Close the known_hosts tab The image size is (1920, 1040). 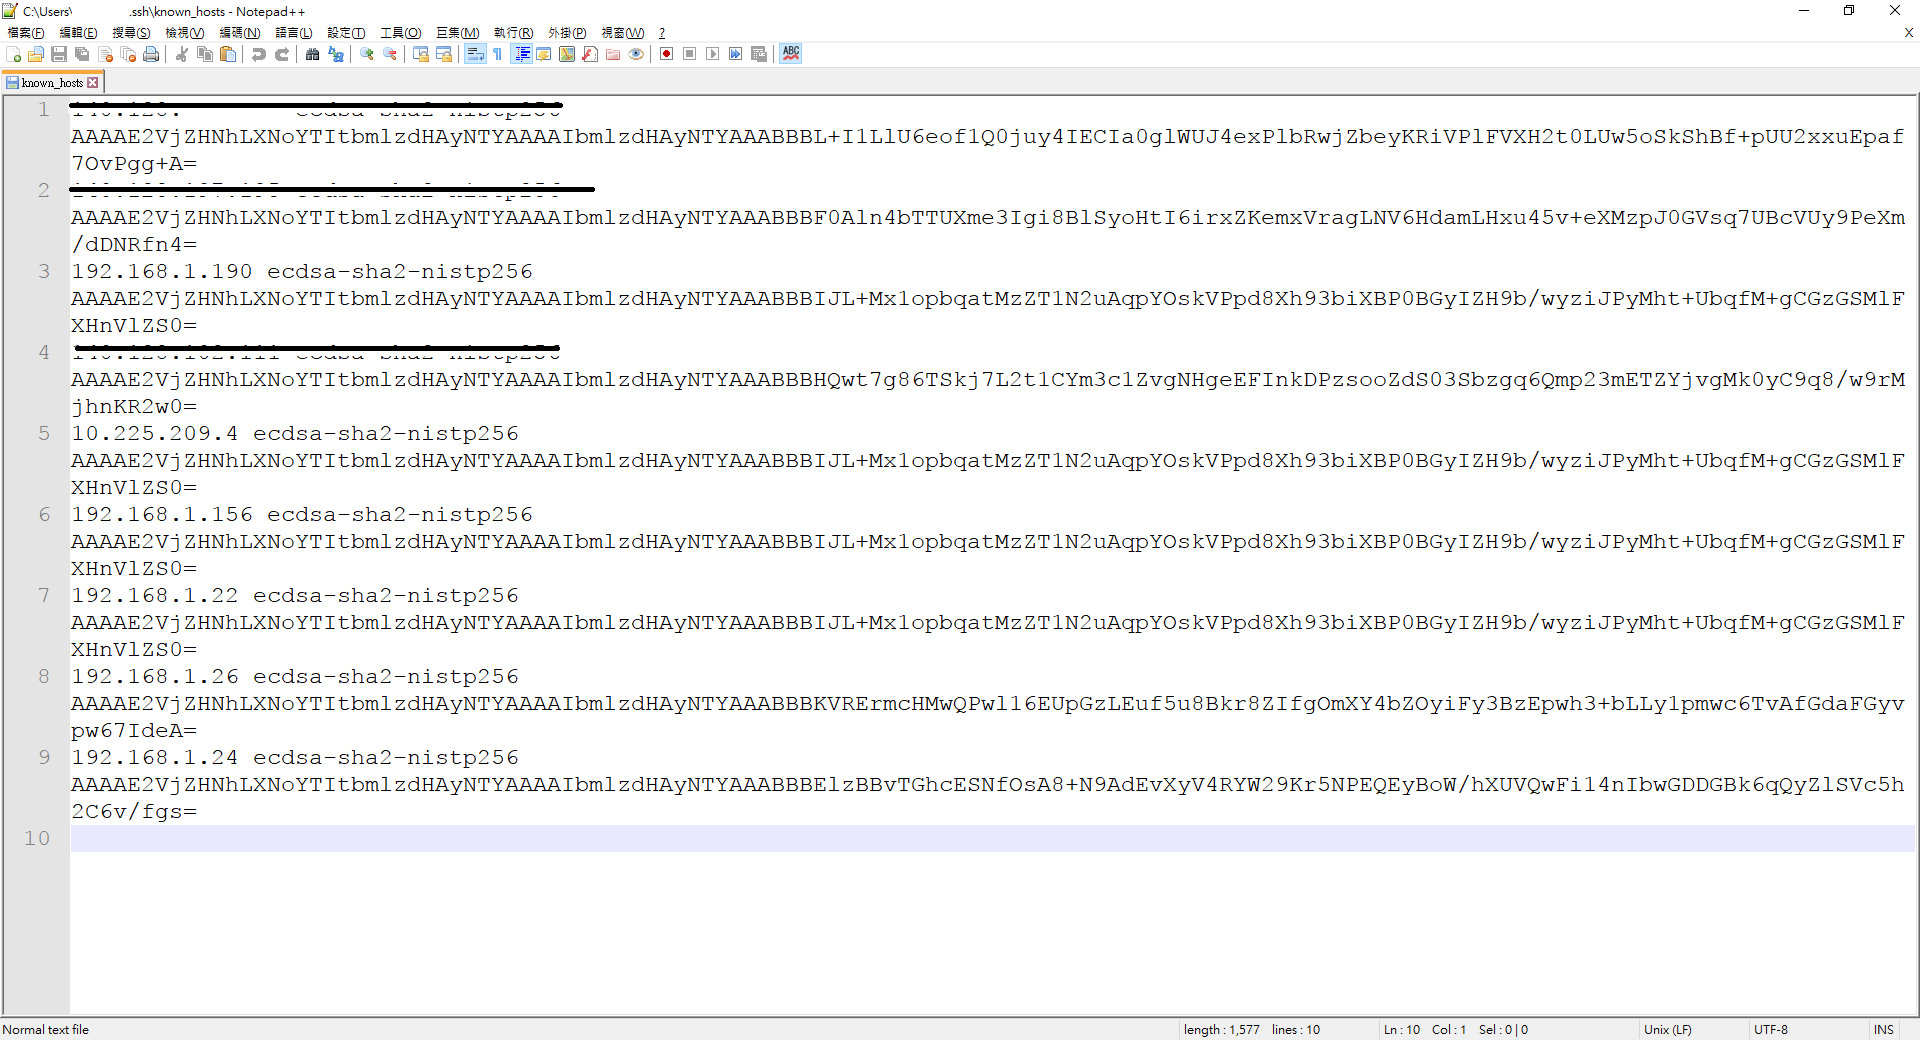point(93,82)
